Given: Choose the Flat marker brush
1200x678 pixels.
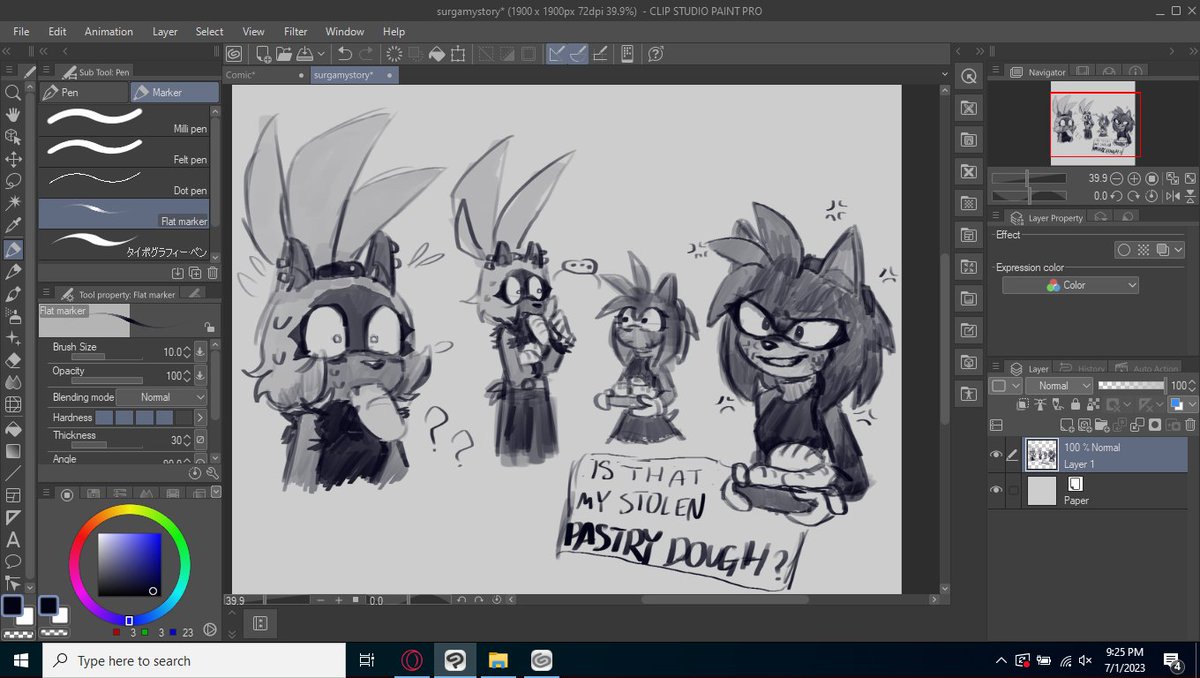Looking at the screenshot, I should [x=124, y=212].
